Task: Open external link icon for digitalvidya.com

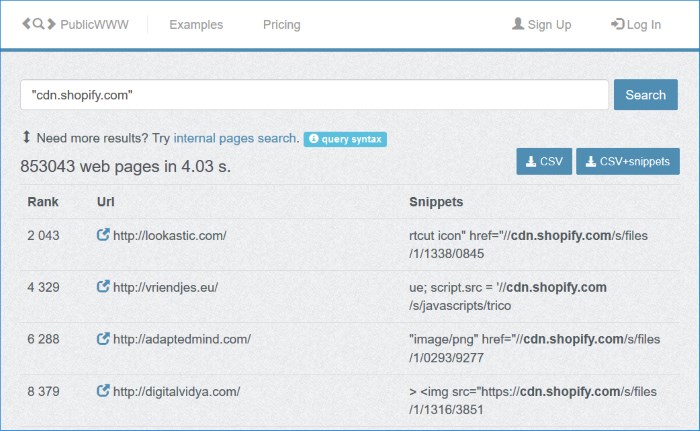Action: [103, 391]
